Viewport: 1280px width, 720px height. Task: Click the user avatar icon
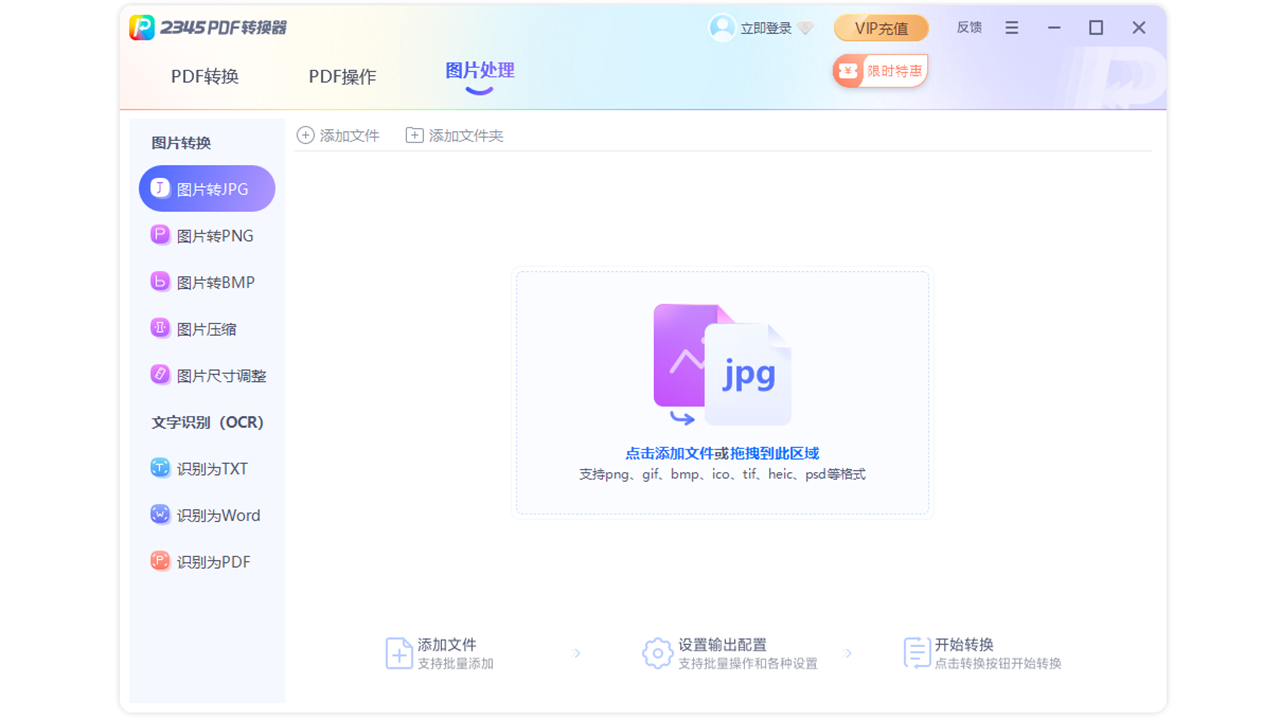coord(722,27)
